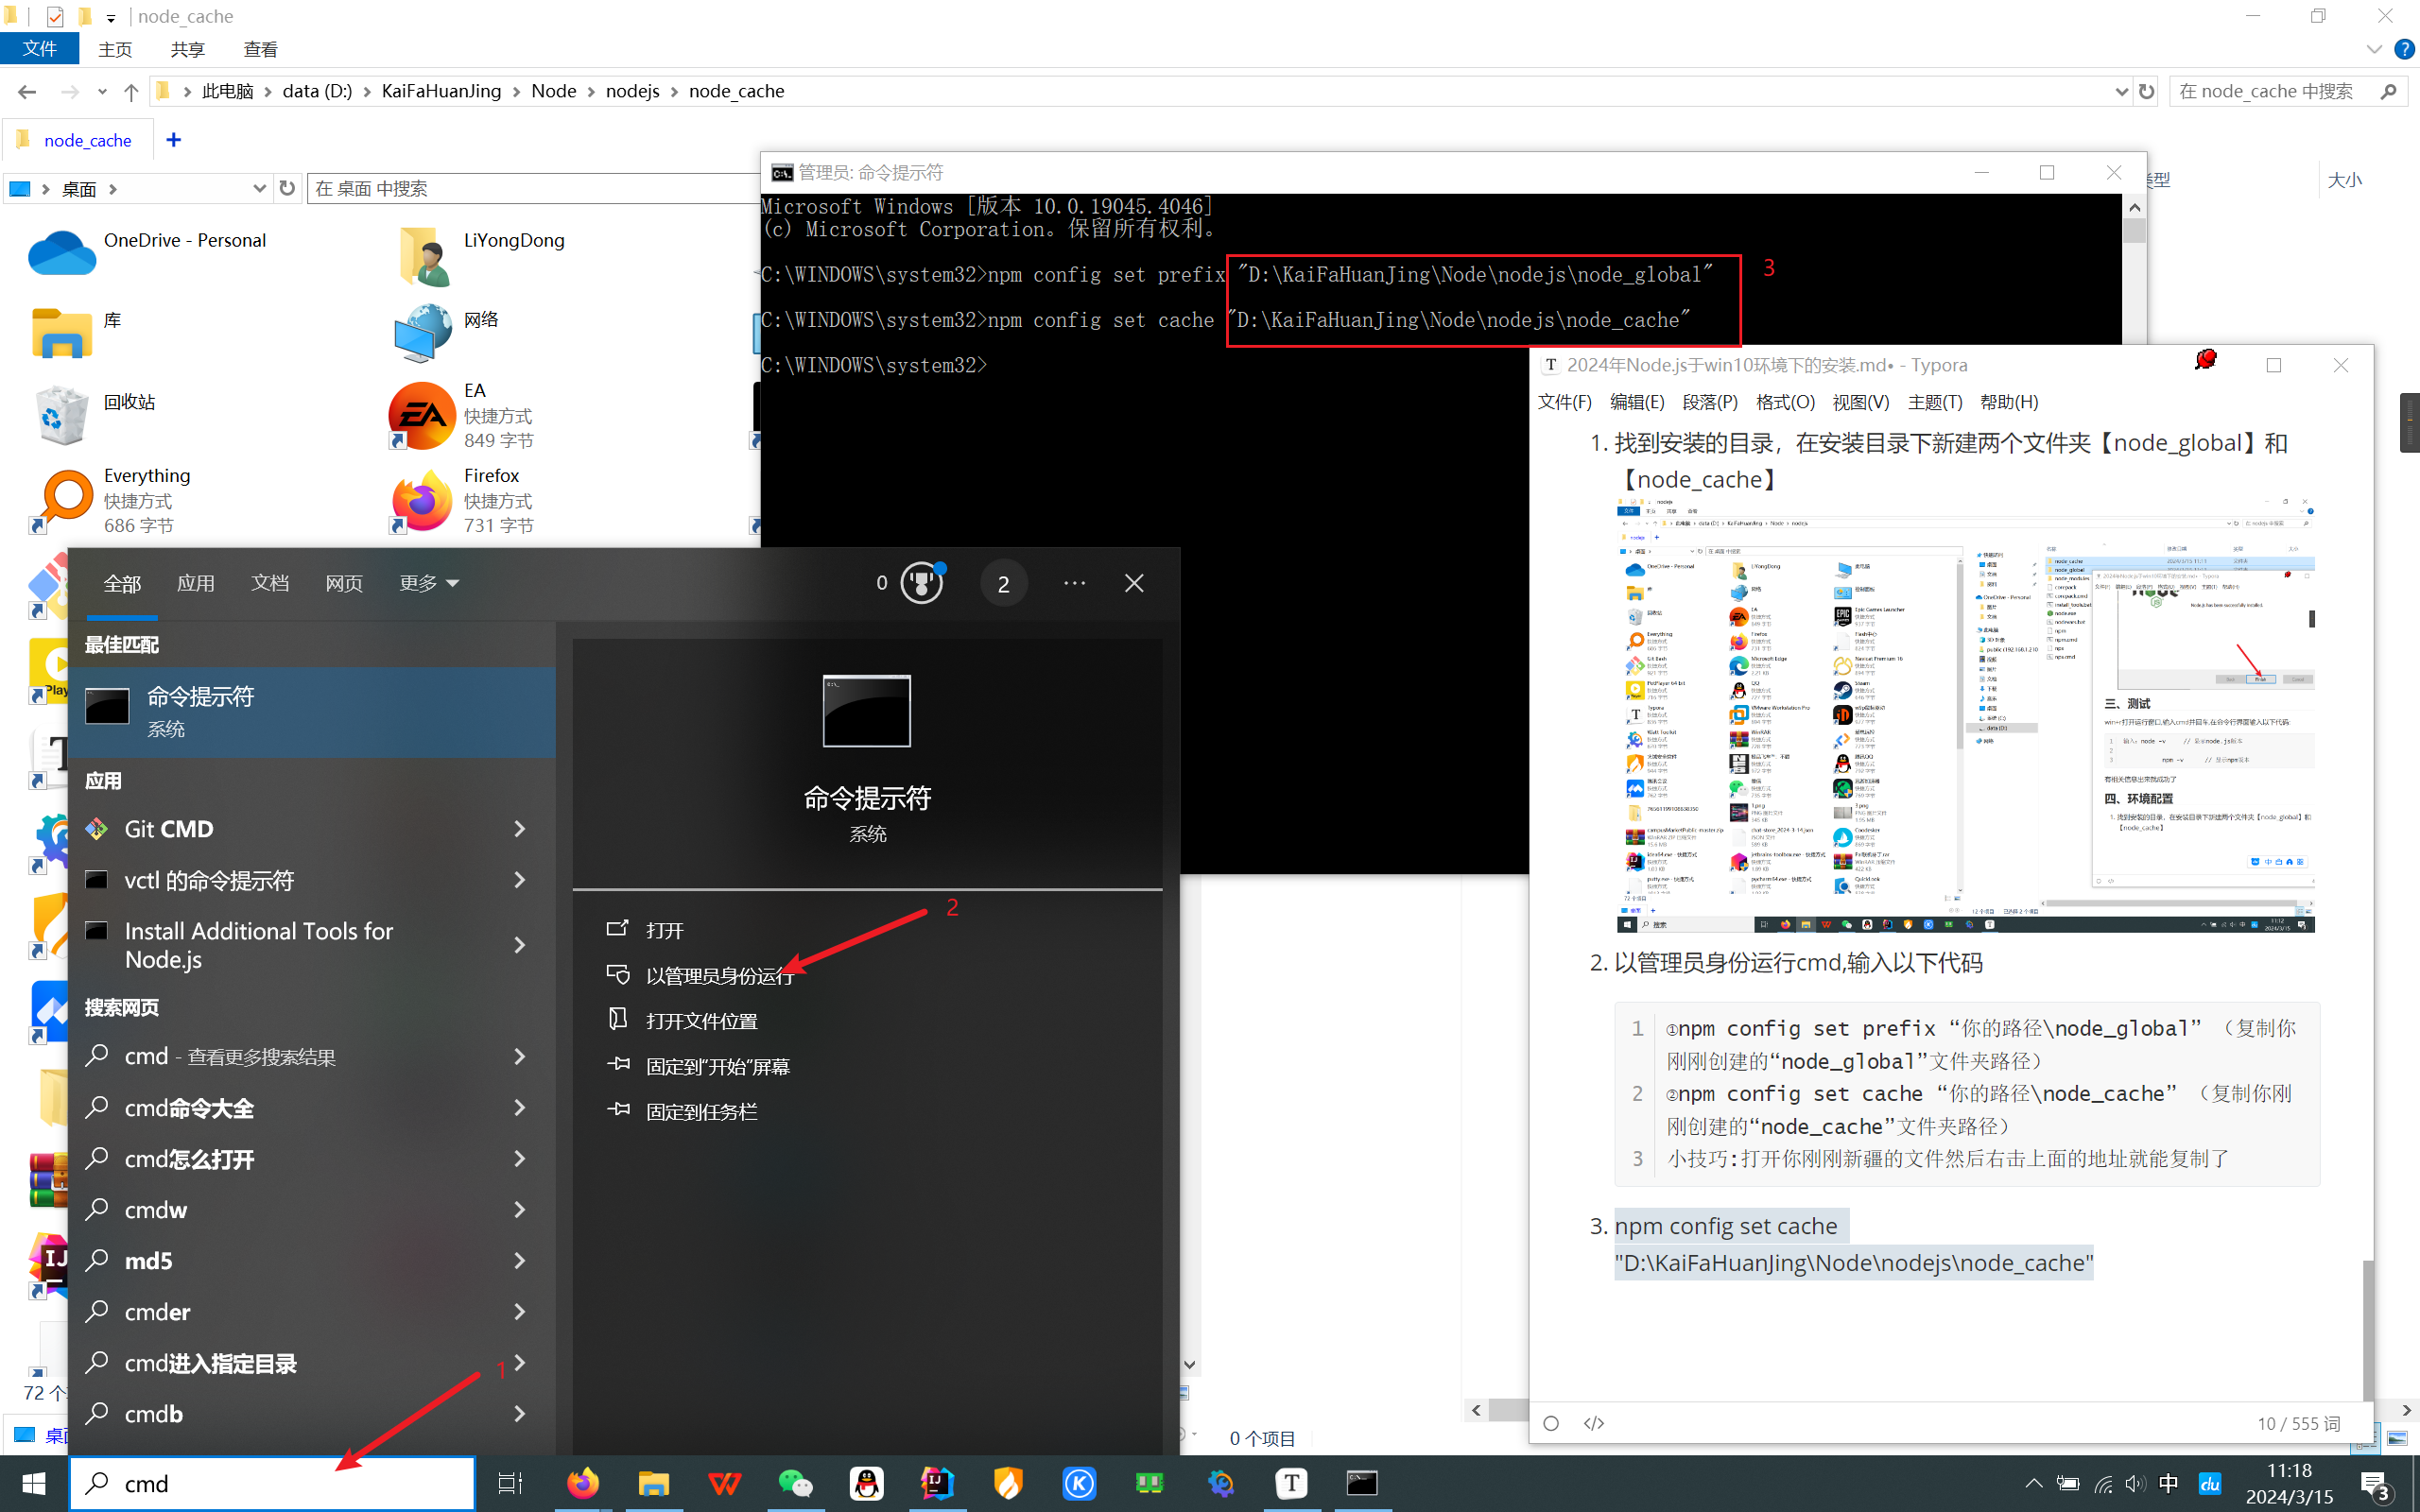The image size is (2420, 1512).
Task: Toggle Typora sidebar circle icon in status bar
Action: 1551,1423
